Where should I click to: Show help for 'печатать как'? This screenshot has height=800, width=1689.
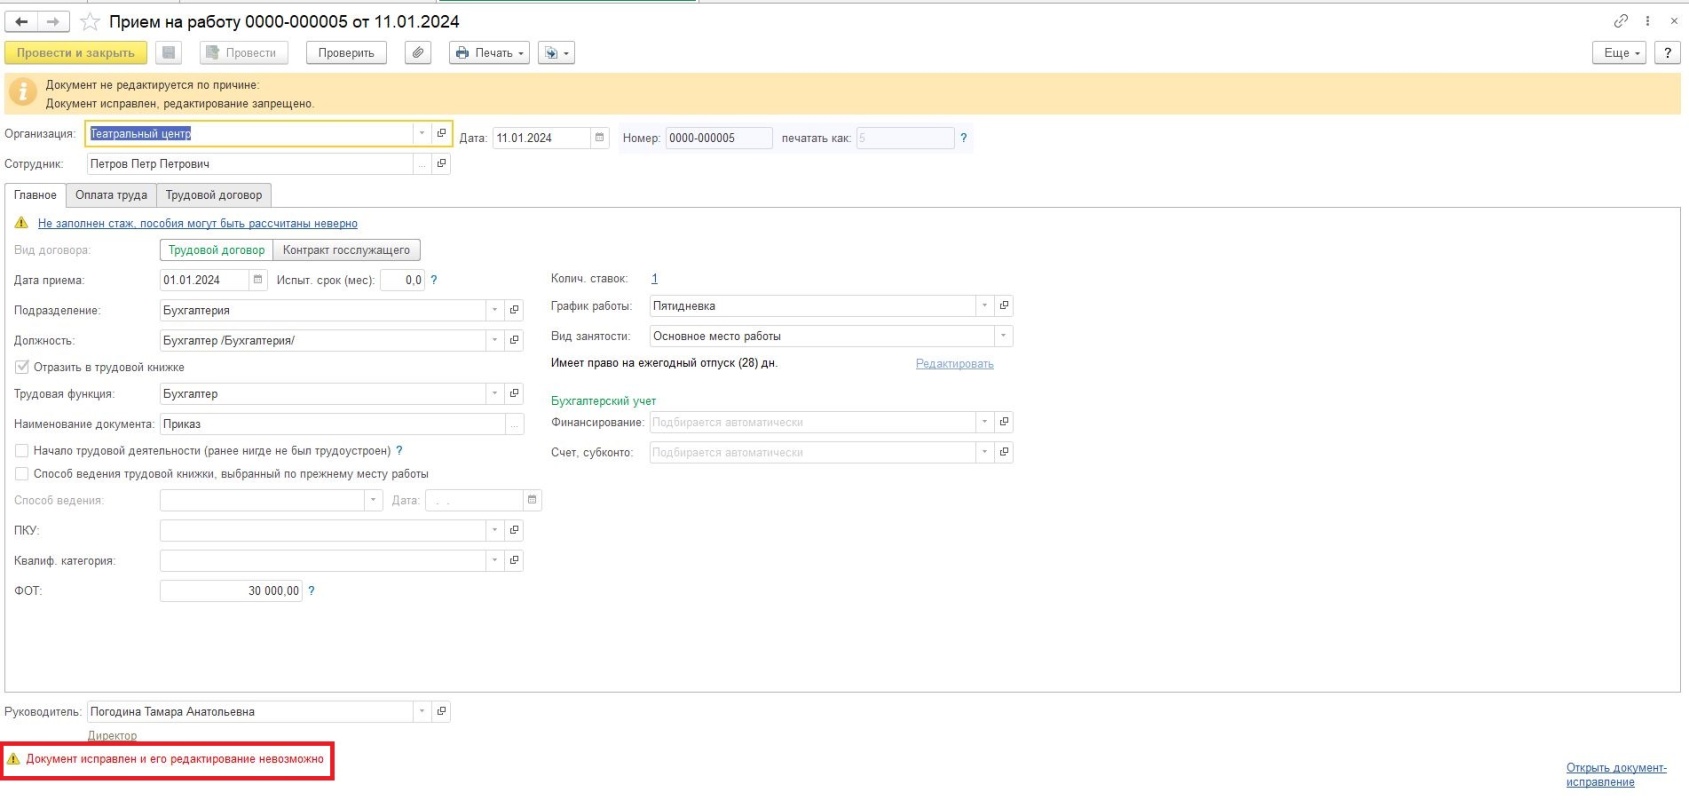coord(964,138)
